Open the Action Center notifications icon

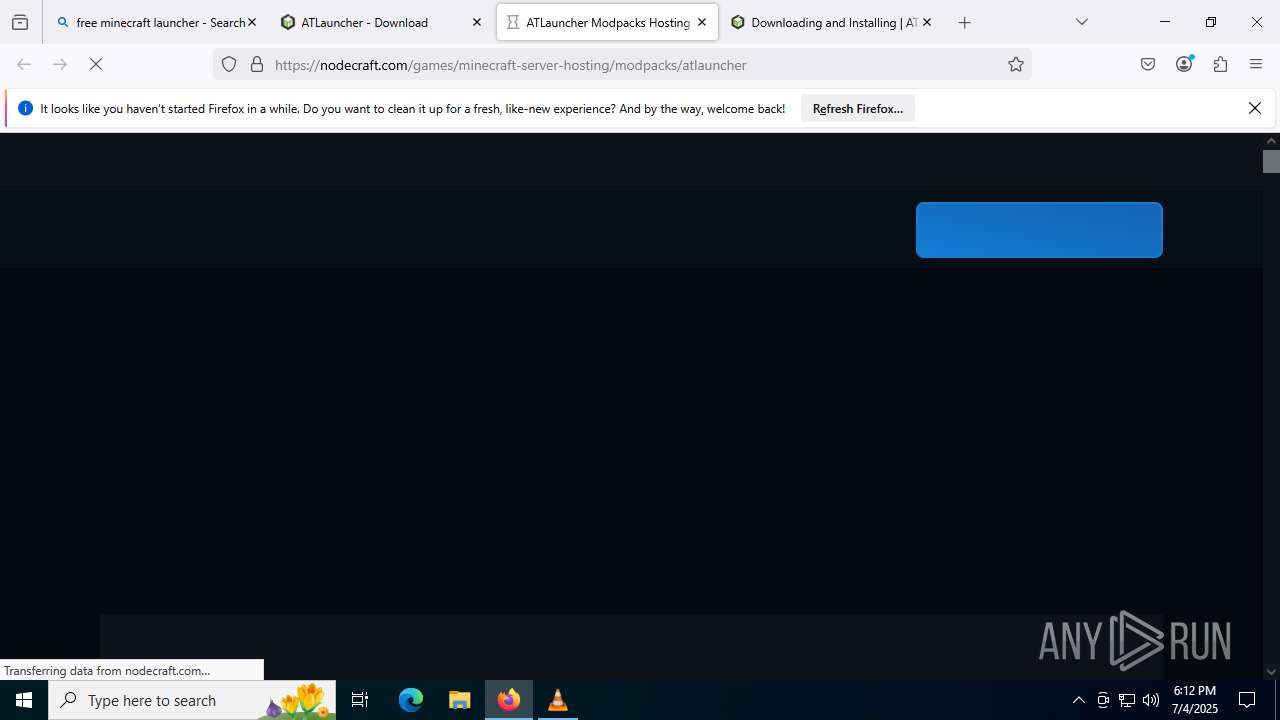1247,700
